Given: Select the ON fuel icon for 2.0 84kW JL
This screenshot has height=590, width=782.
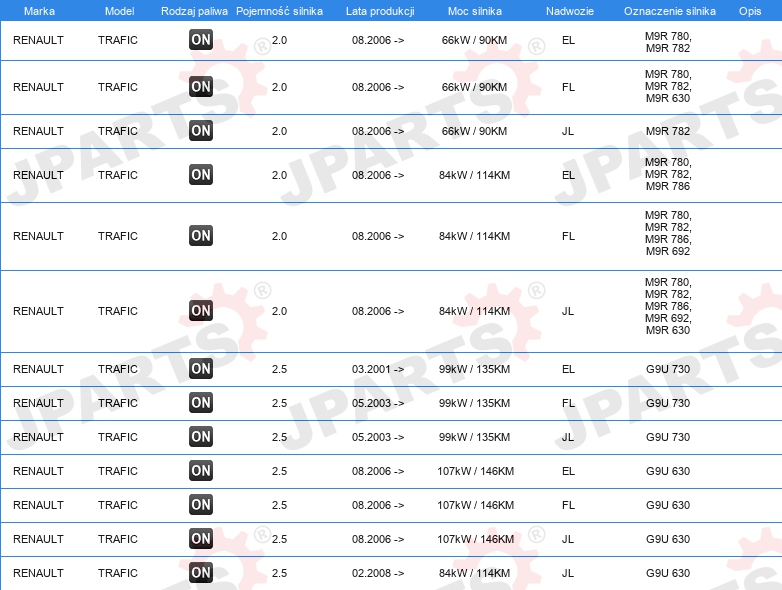Looking at the screenshot, I should pos(201,311).
